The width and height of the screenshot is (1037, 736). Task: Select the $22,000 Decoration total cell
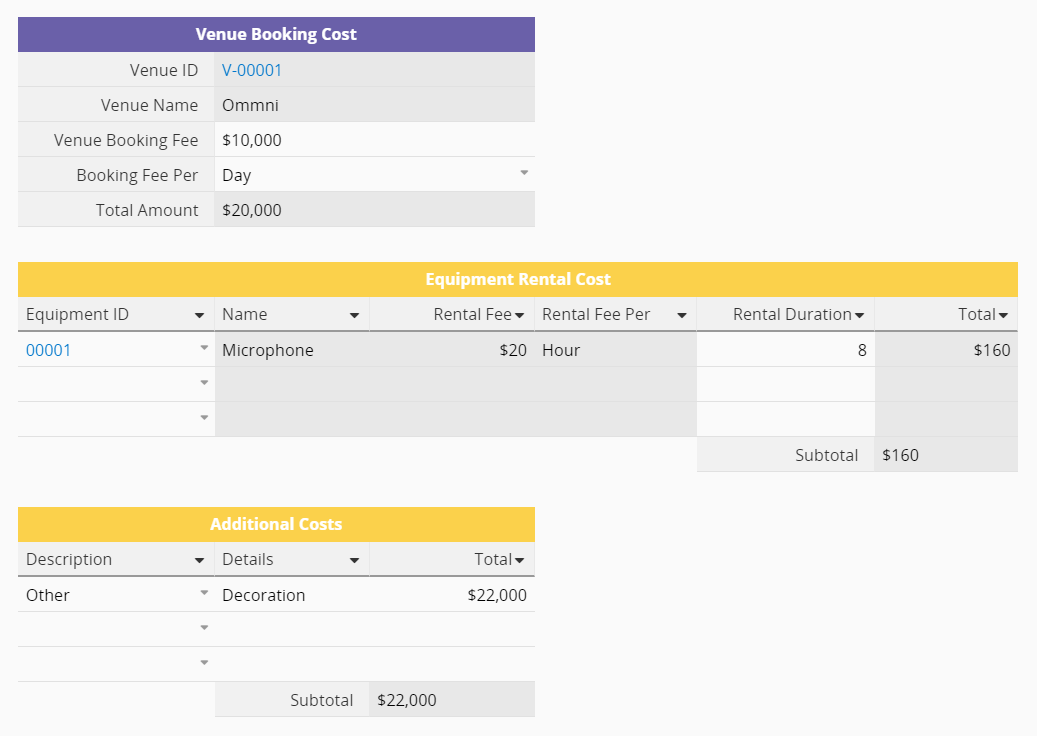pyautogui.click(x=452, y=595)
